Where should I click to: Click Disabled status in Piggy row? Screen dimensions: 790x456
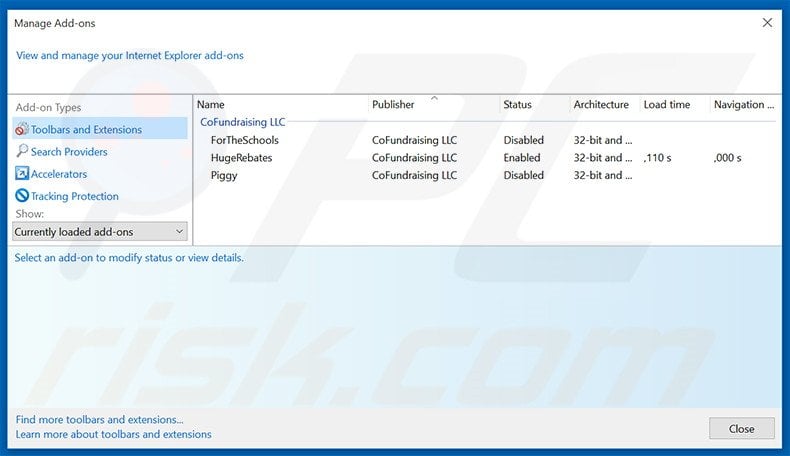[523, 175]
